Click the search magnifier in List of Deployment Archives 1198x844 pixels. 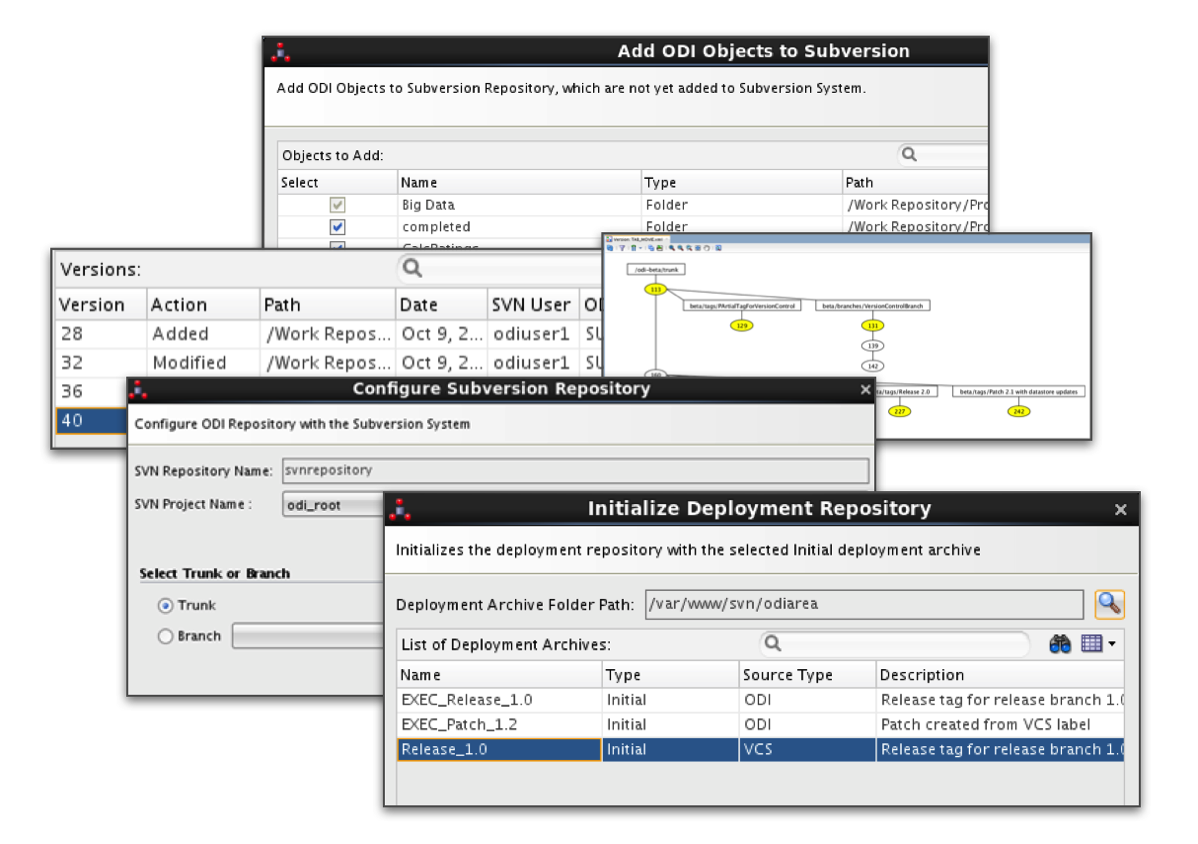pos(773,643)
